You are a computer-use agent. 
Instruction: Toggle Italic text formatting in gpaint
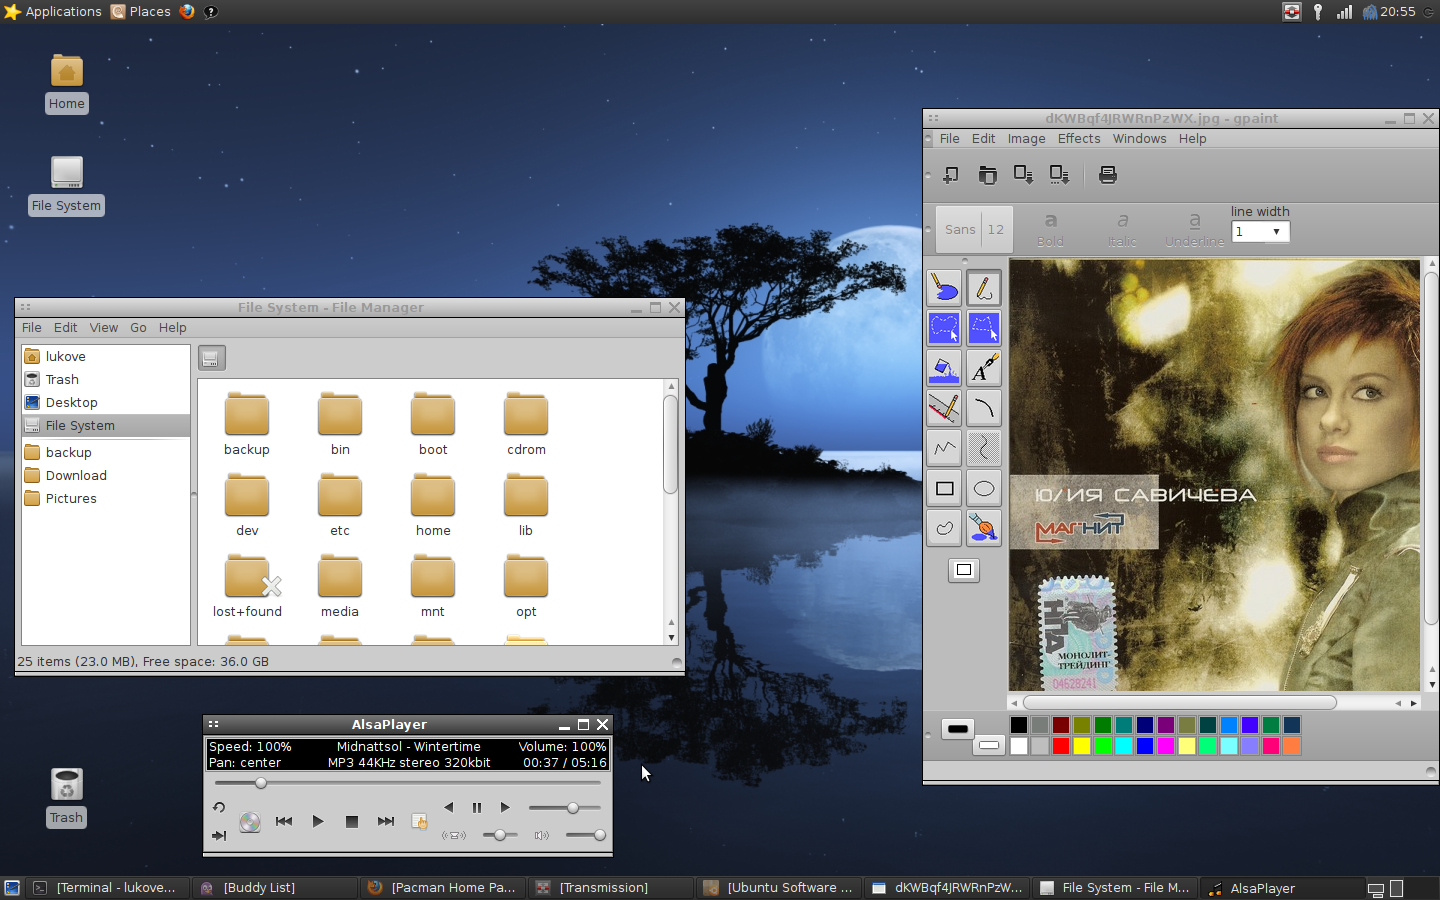(x=1122, y=229)
